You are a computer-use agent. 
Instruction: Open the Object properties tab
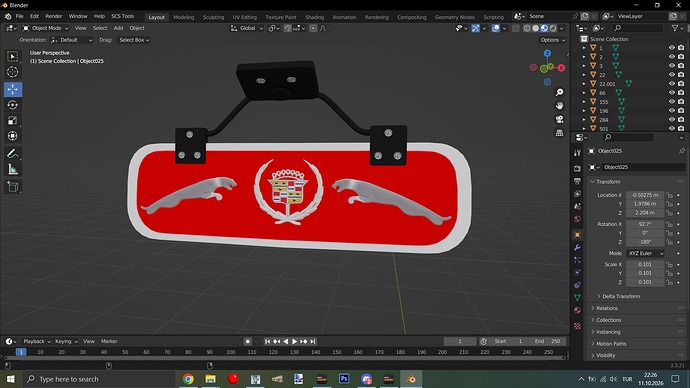[577, 234]
